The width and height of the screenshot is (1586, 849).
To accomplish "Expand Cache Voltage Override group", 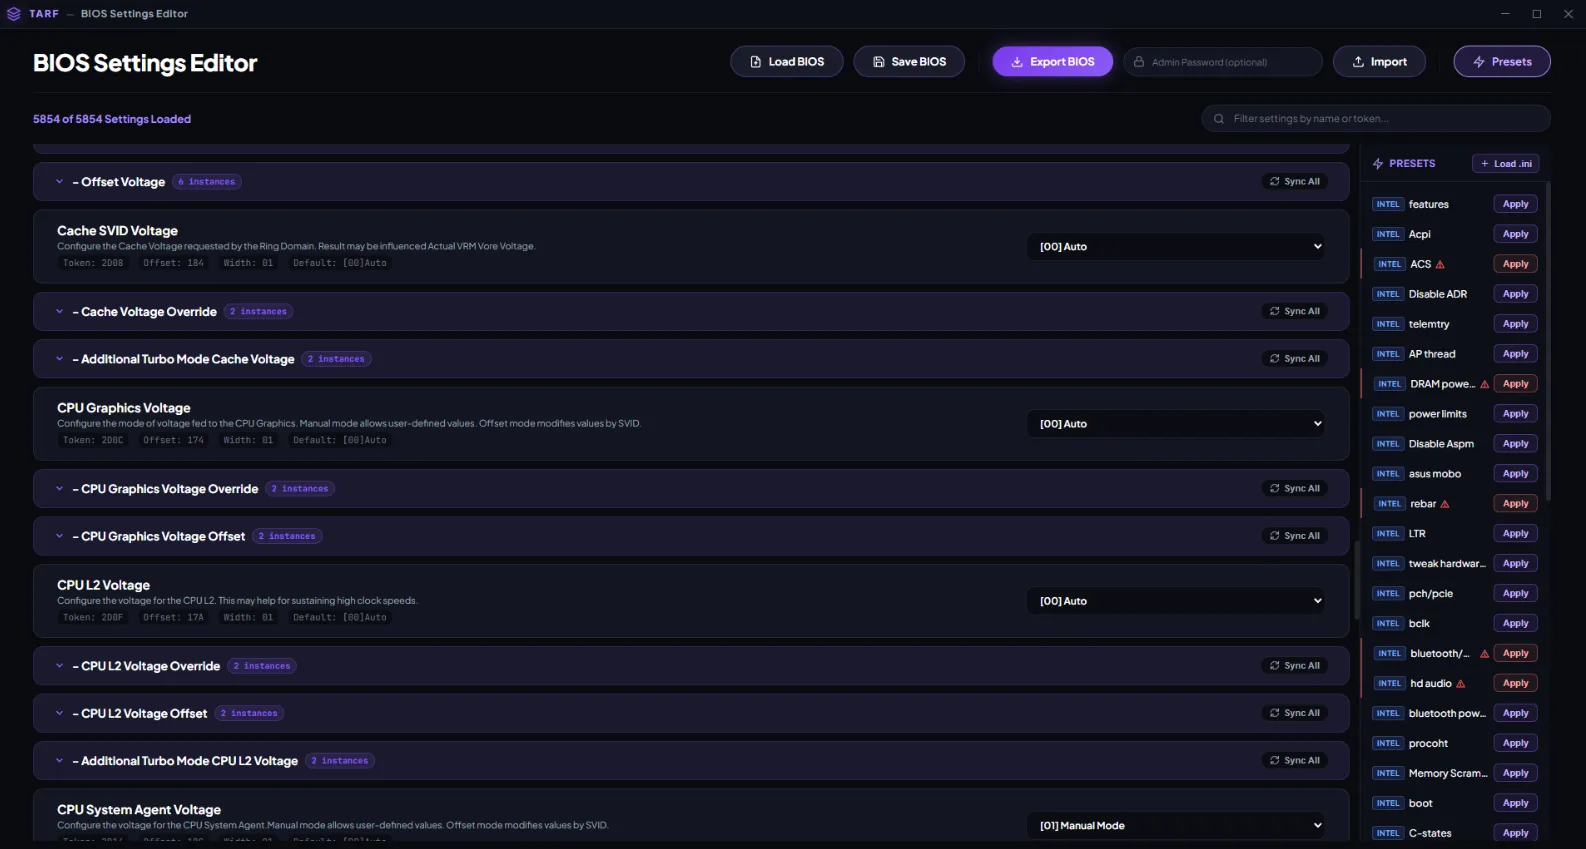I will 60,312.
